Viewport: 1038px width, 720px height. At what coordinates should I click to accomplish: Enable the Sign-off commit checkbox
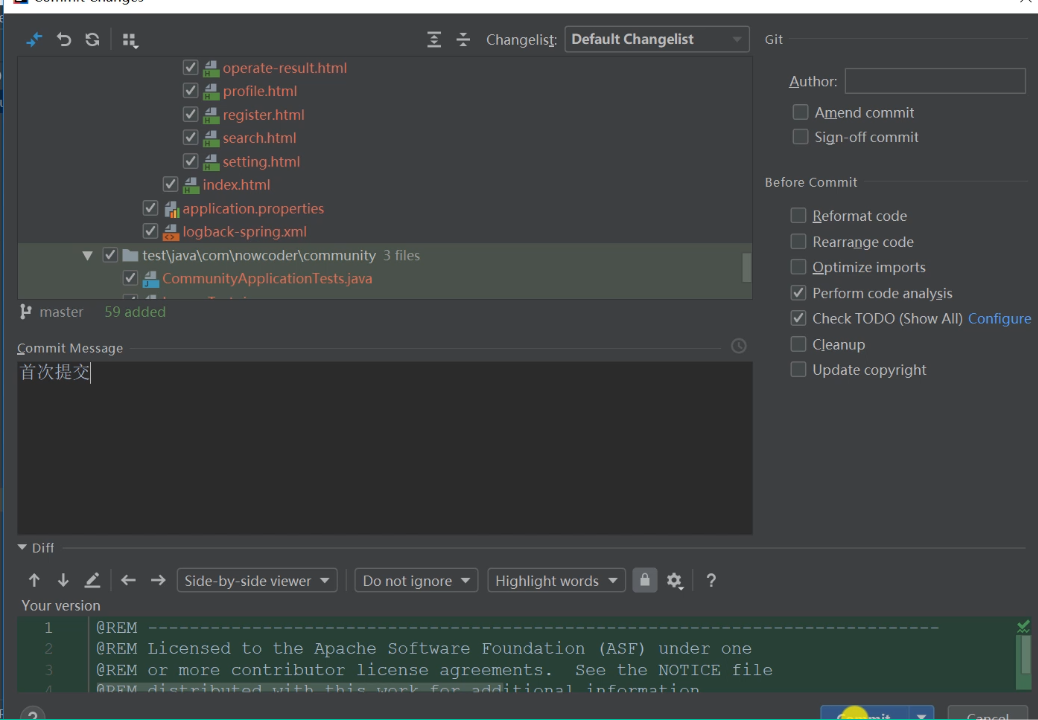coord(800,136)
